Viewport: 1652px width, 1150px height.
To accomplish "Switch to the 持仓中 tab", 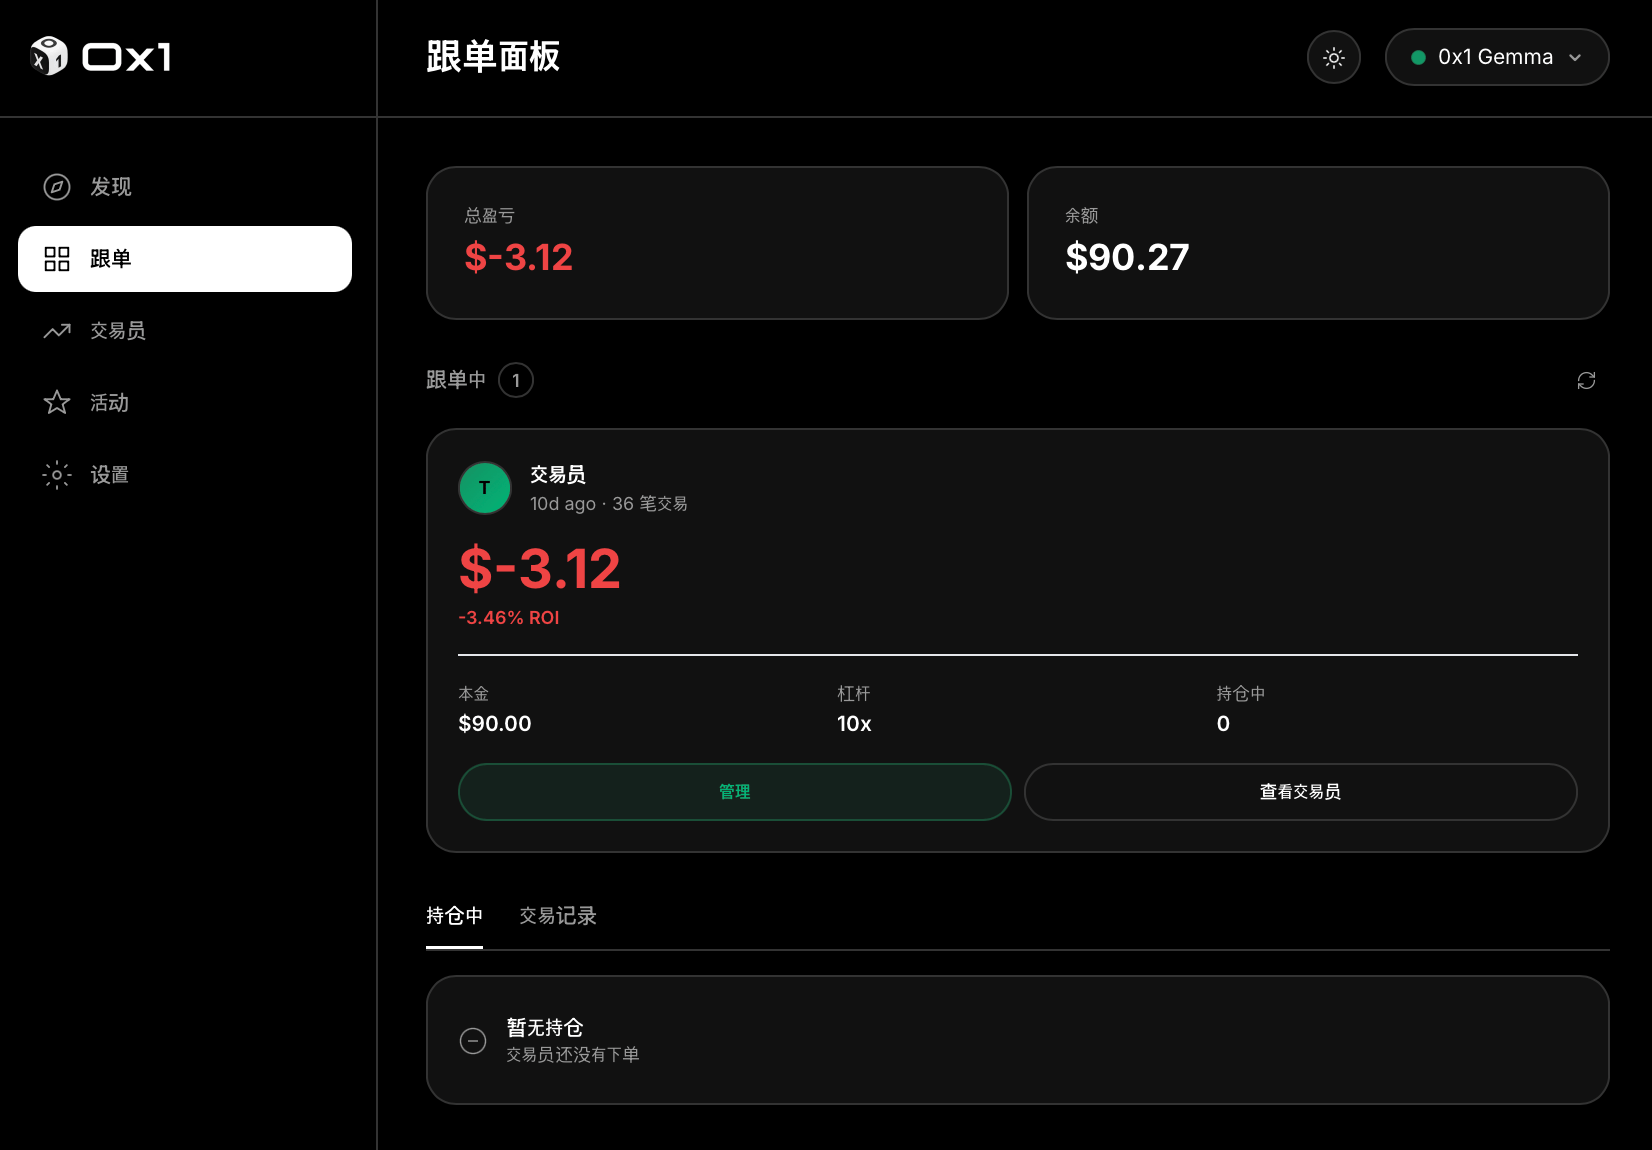I will [454, 916].
